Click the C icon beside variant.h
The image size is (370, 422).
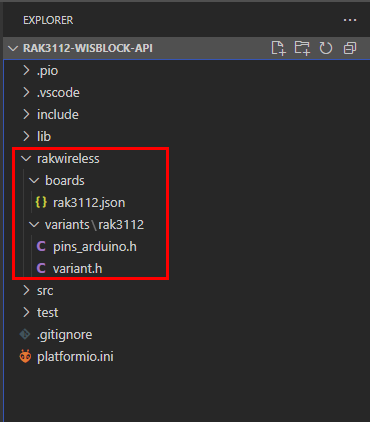coord(41,268)
